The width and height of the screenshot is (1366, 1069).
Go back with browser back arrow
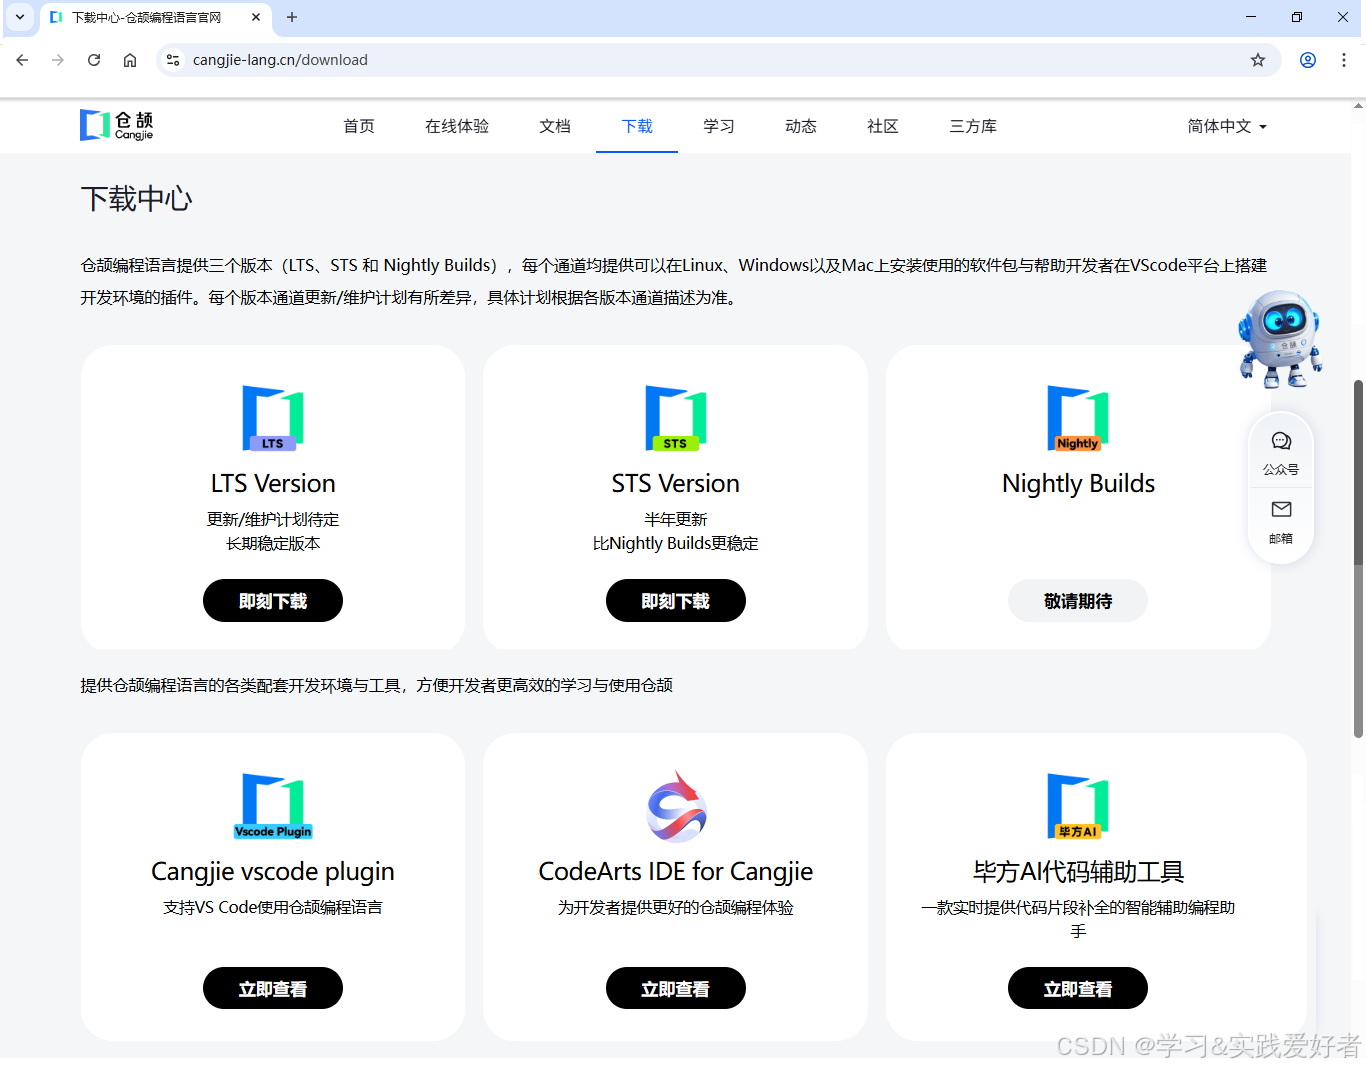click(x=22, y=60)
